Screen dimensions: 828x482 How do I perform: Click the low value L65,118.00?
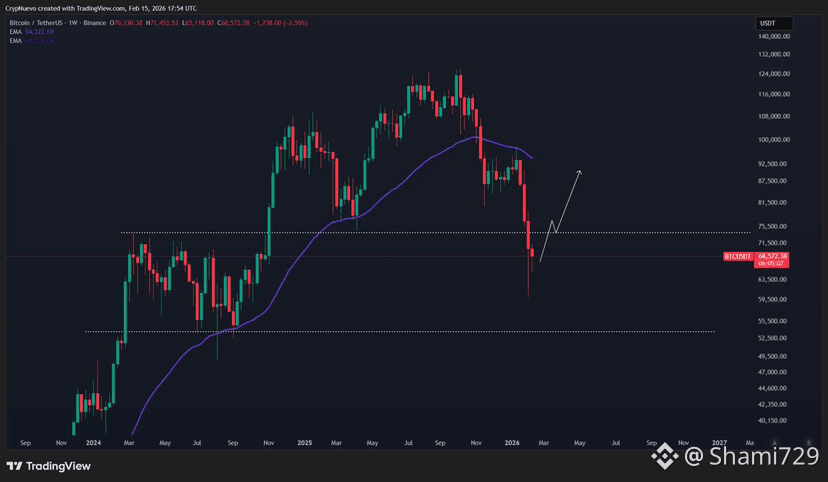[198, 23]
